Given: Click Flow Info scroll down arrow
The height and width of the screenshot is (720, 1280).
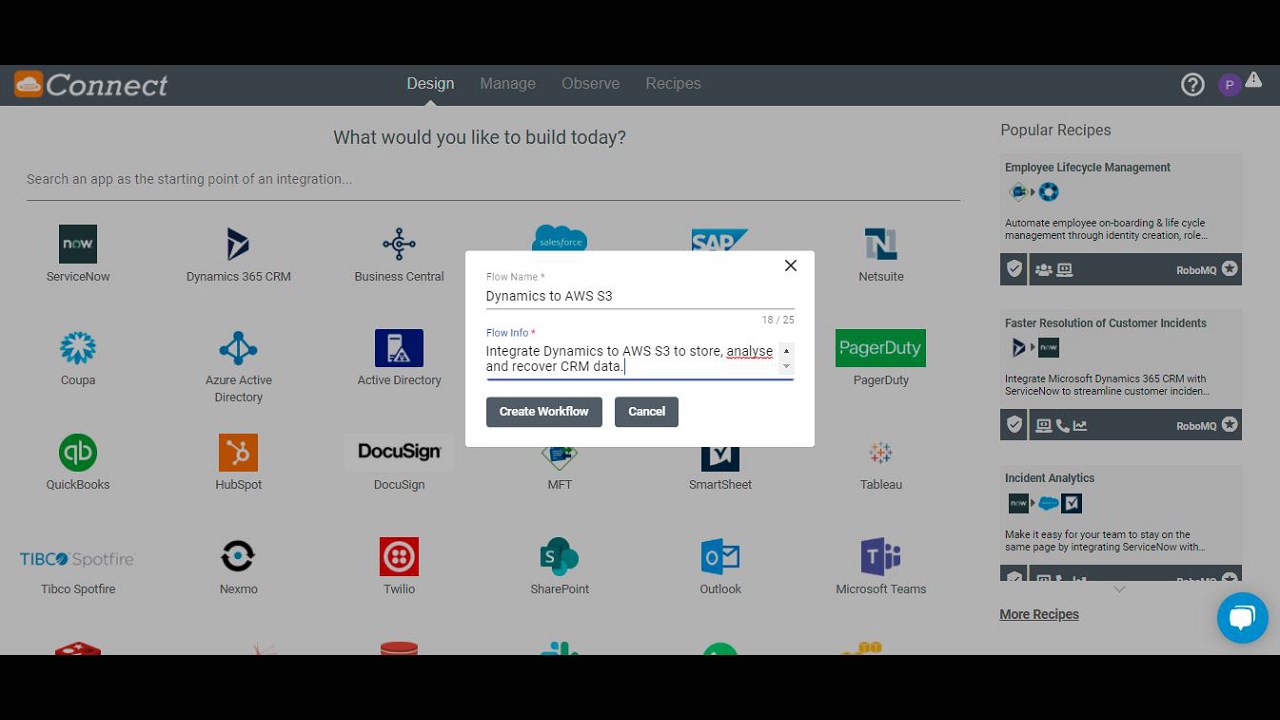Looking at the screenshot, I should click(786, 367).
